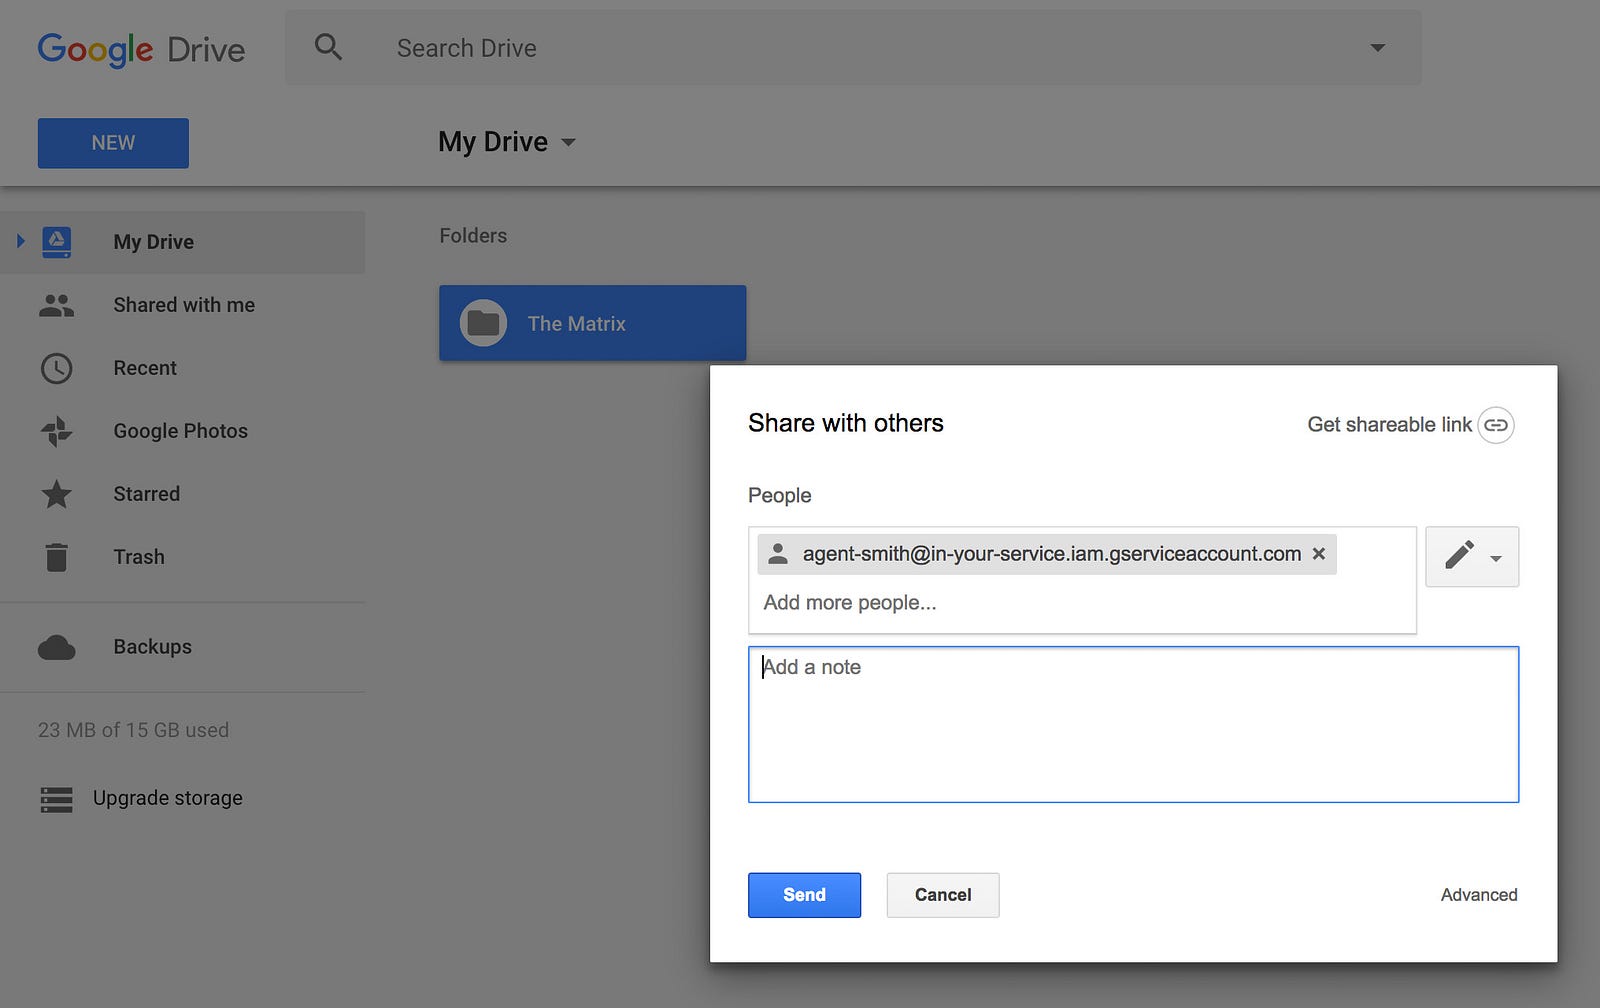Image resolution: width=1600 pixels, height=1008 pixels.
Task: Remove agent-smith recipient chip
Action: (1319, 554)
